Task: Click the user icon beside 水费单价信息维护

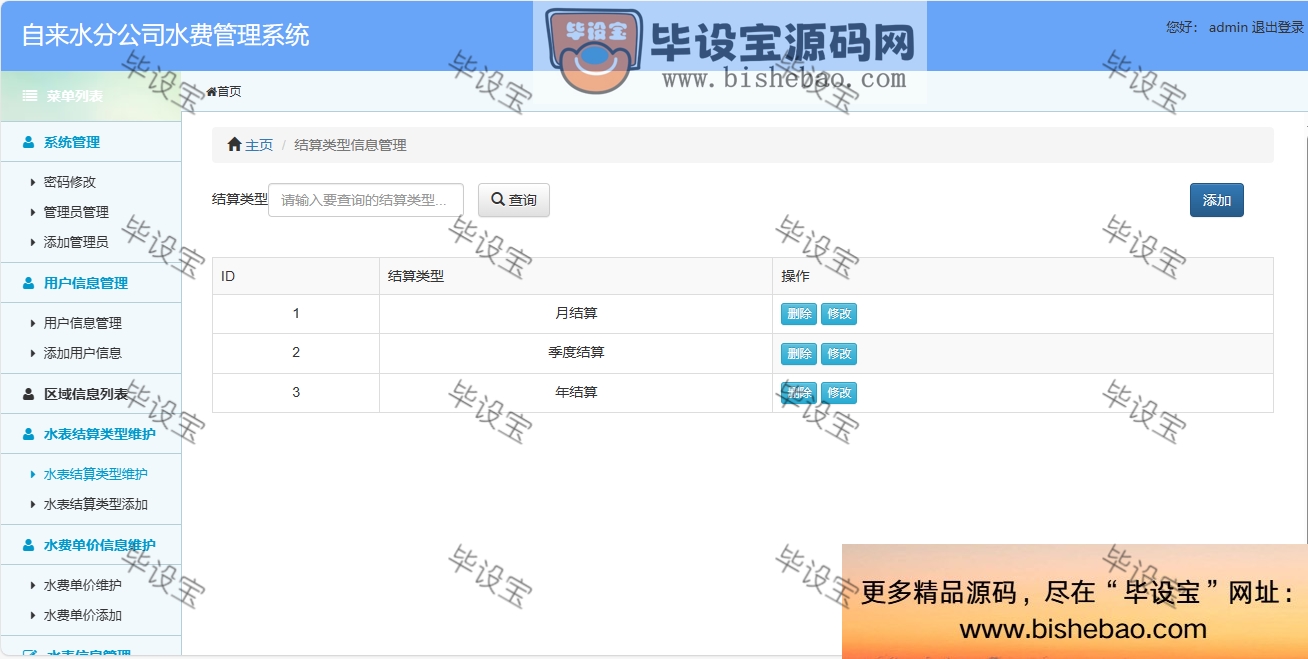Action: (29, 546)
